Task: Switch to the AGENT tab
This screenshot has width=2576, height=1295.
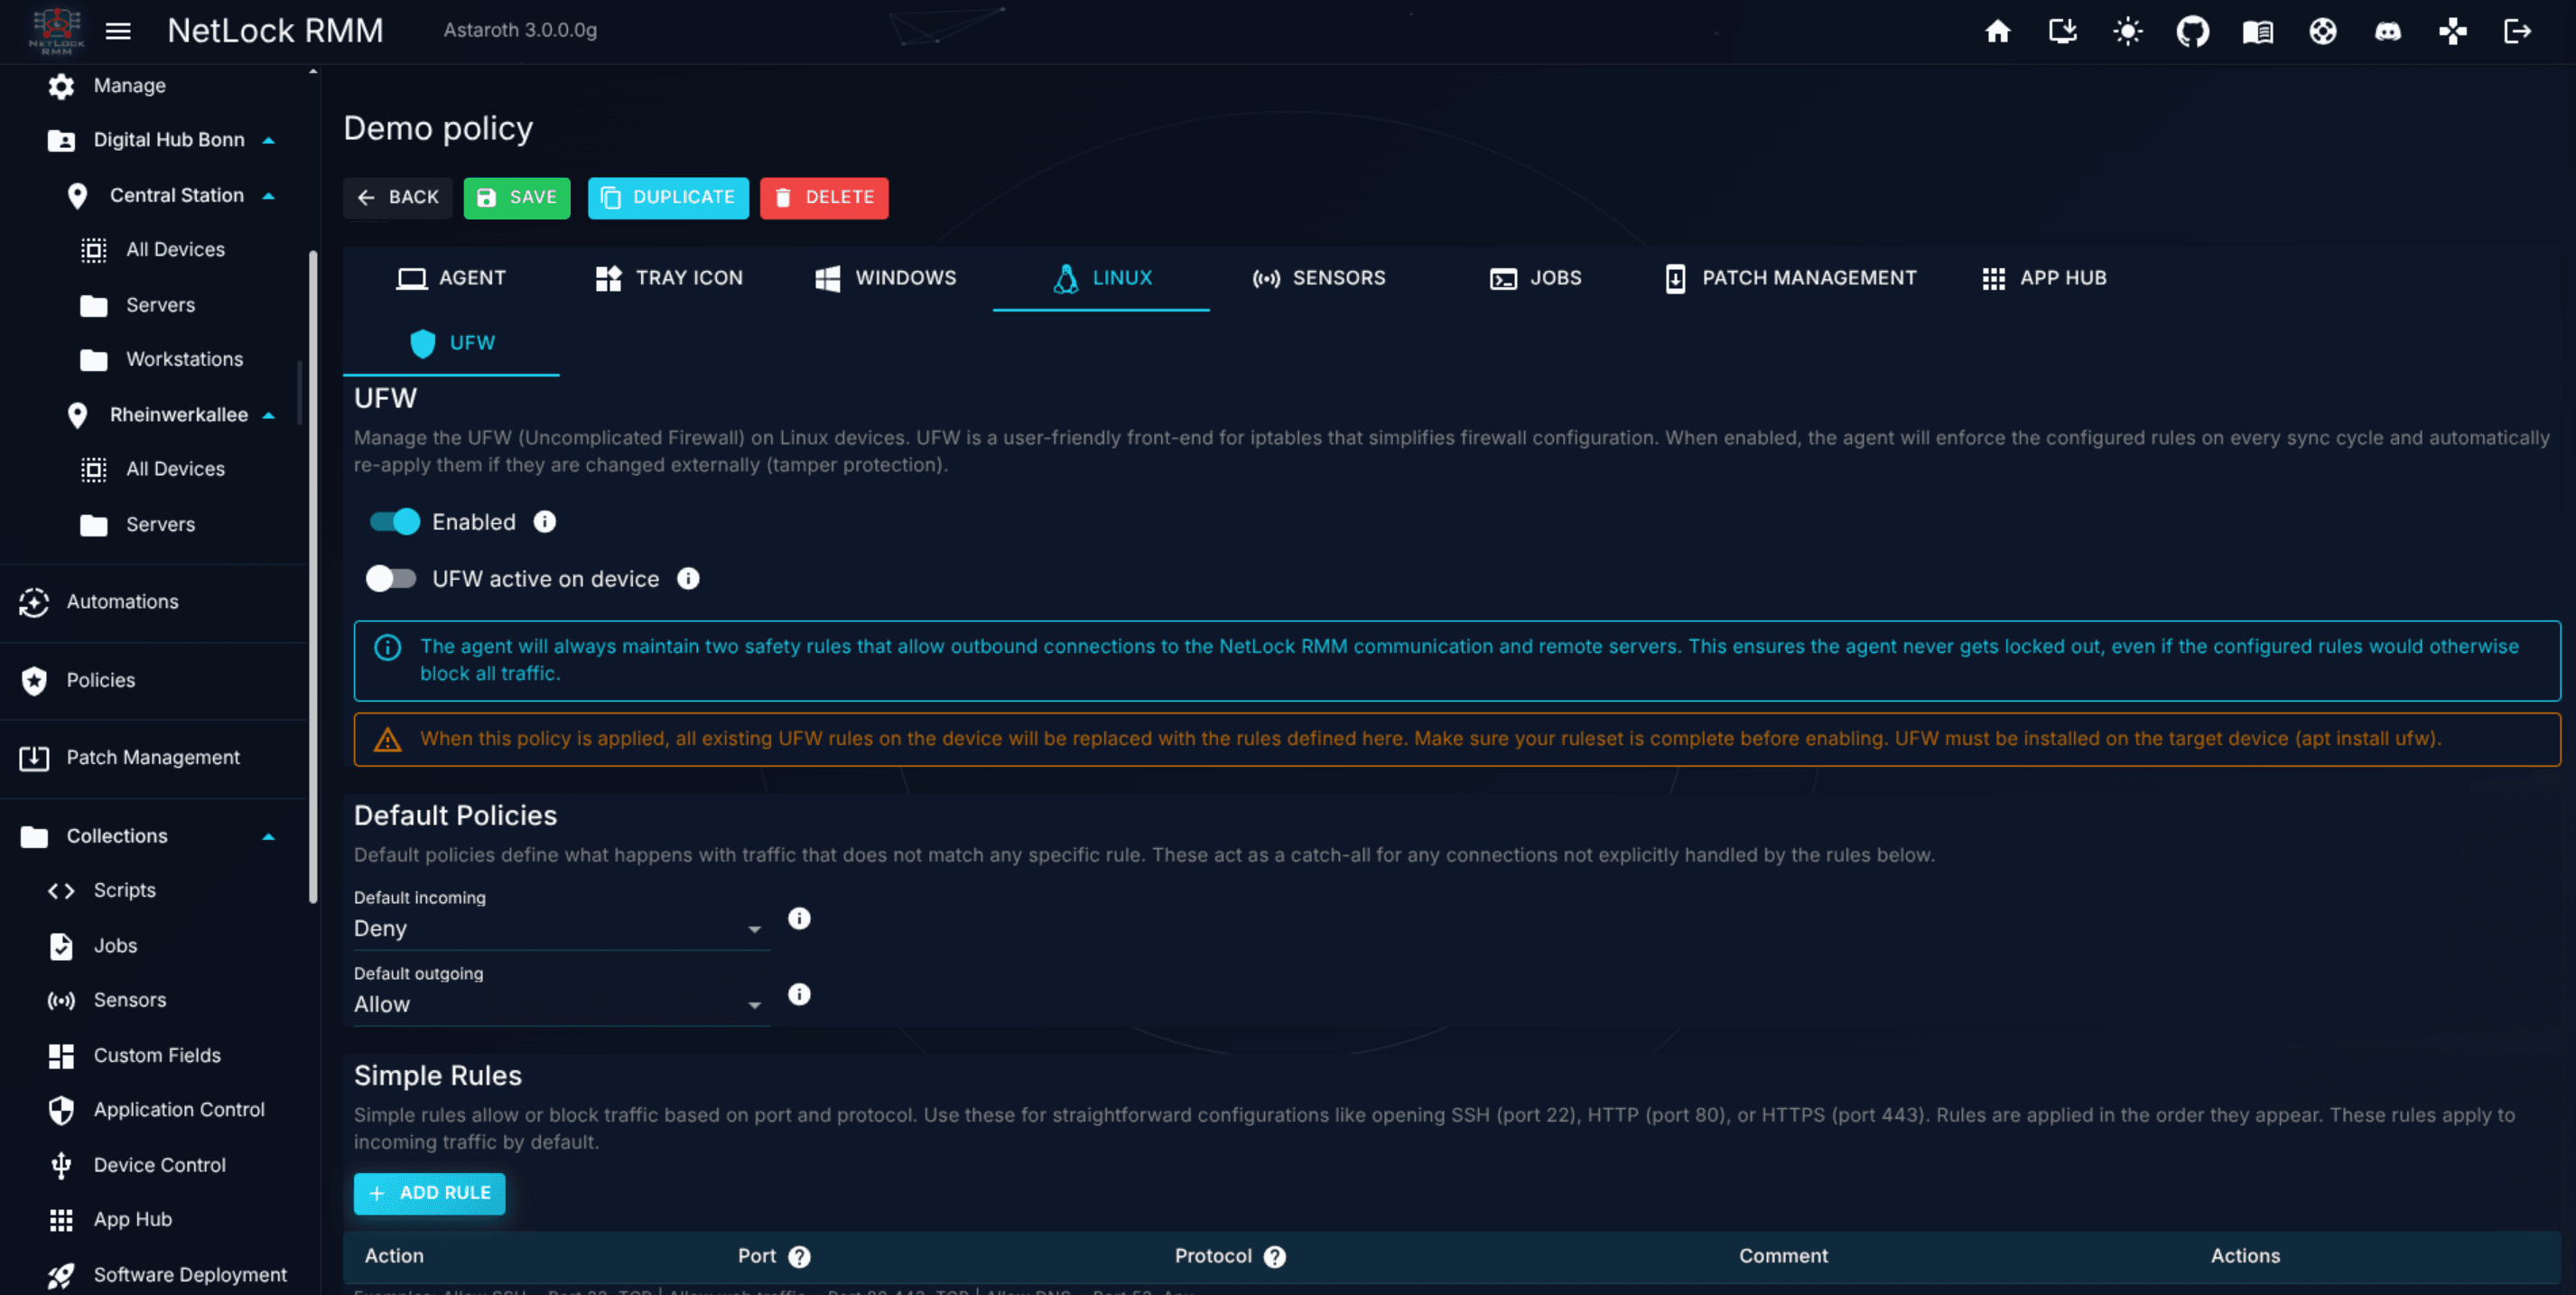Action: pos(451,278)
